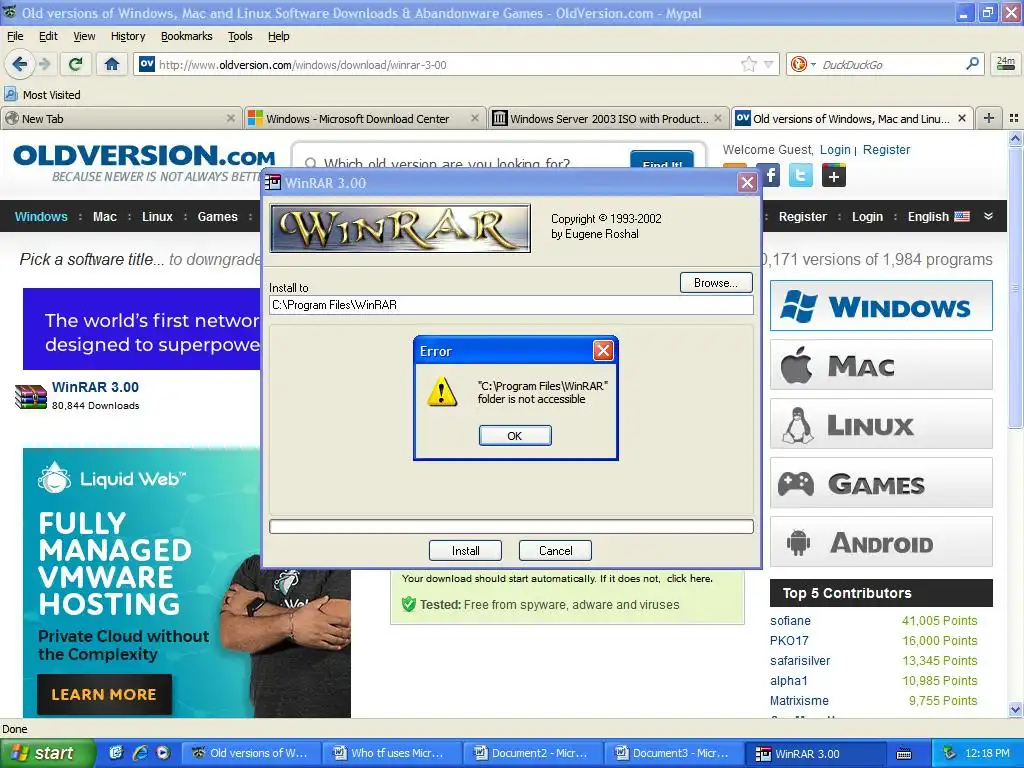Click the Games item in navigation bar
1024x768 pixels.
[x=217, y=216]
